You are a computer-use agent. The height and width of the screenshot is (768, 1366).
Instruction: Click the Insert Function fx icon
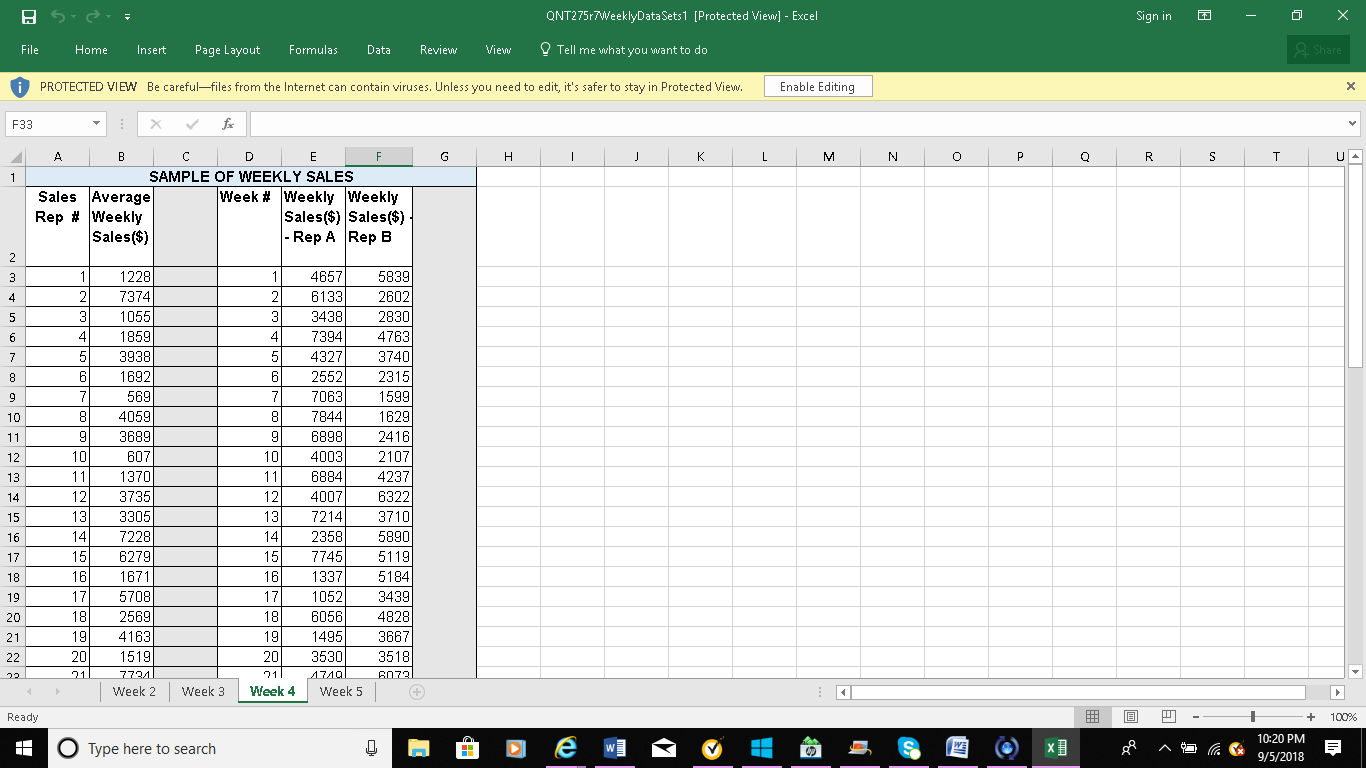pos(228,124)
